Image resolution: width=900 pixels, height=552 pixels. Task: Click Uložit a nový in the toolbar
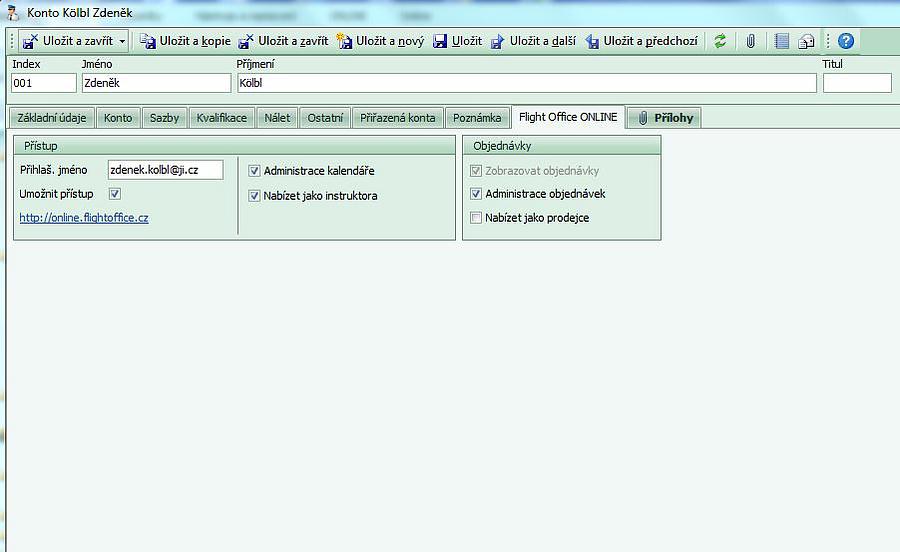tap(380, 41)
